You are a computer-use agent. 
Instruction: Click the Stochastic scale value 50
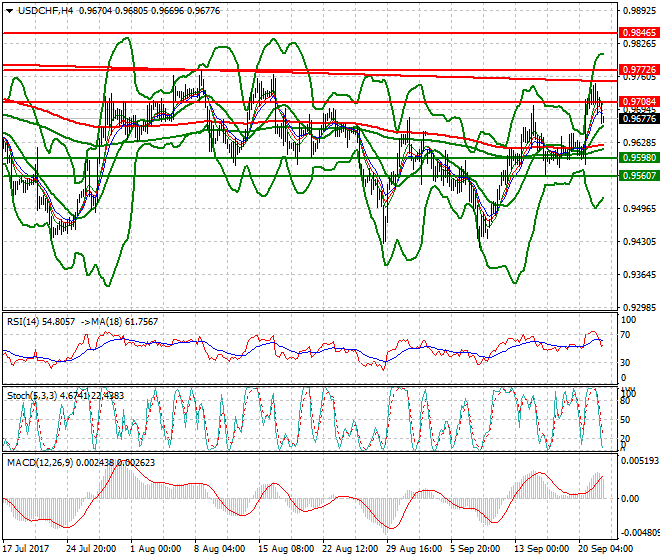[x=625, y=420]
